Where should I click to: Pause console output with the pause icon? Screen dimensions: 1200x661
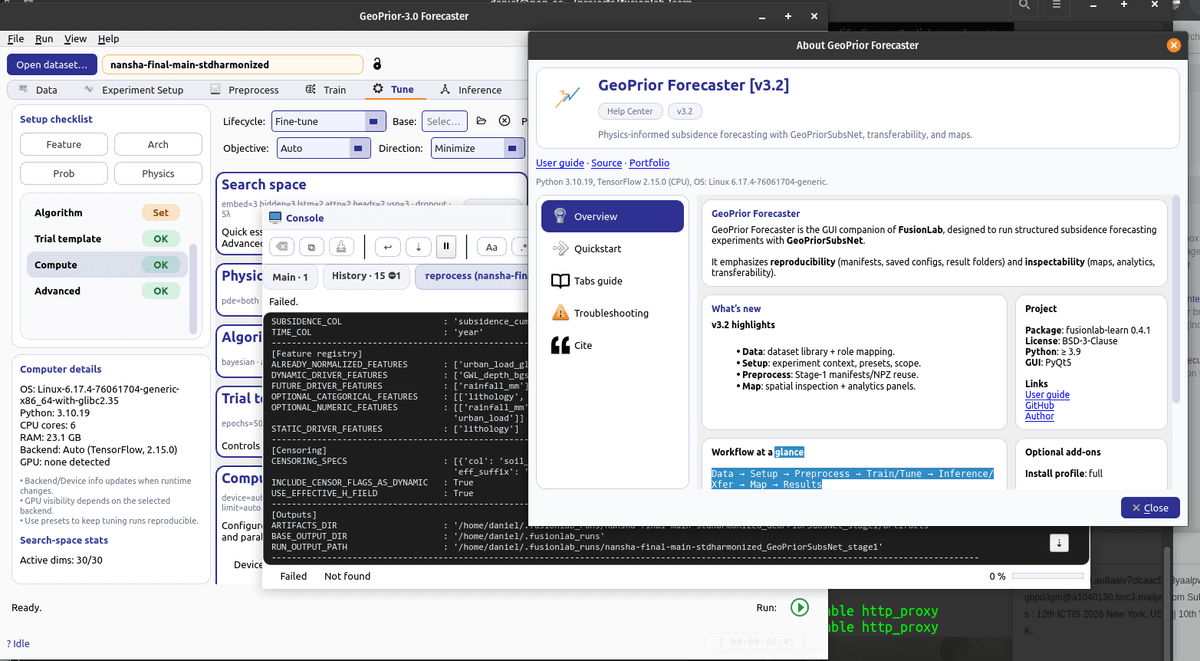(x=446, y=247)
